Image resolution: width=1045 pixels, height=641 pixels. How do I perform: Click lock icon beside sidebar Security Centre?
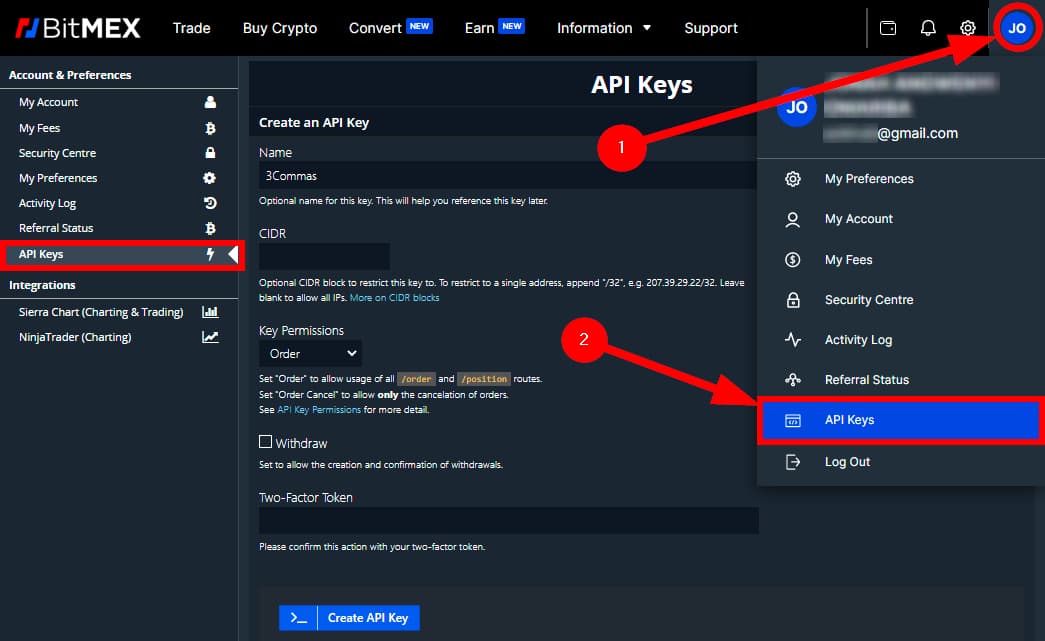[210, 153]
